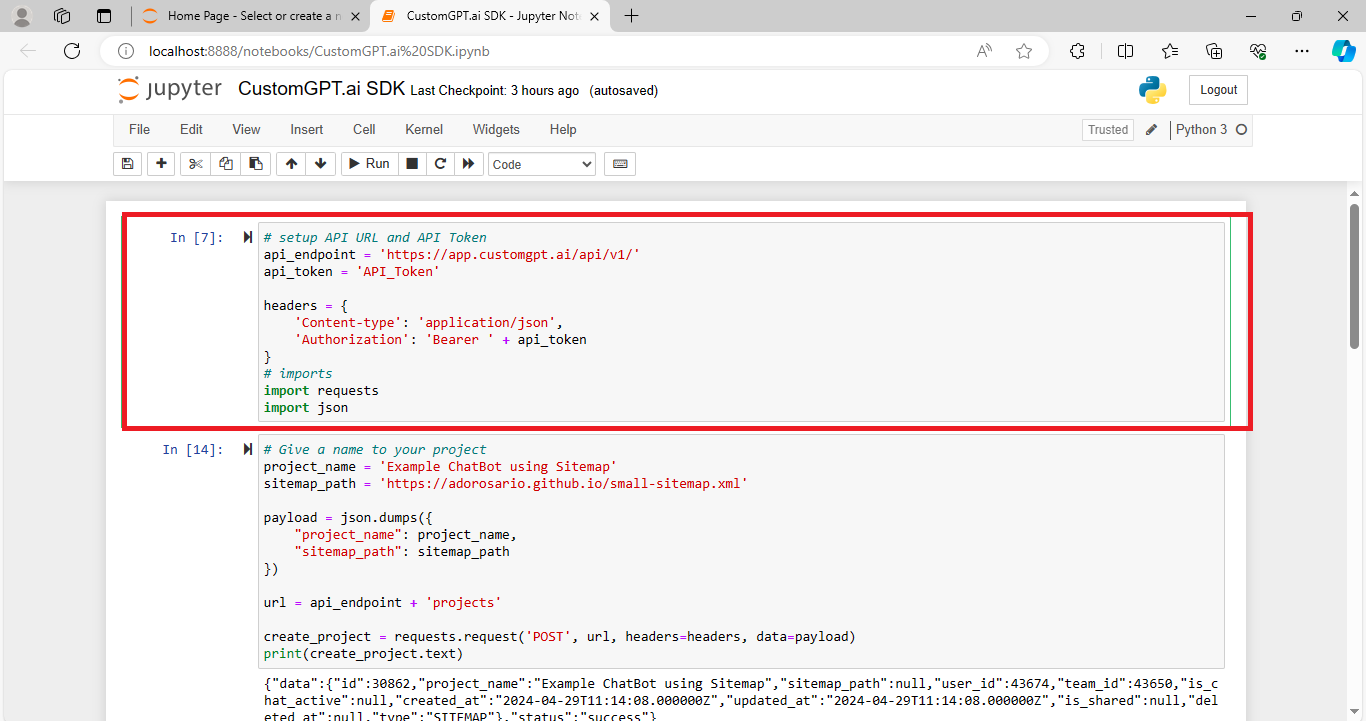Open the Kernel menu

tap(423, 129)
